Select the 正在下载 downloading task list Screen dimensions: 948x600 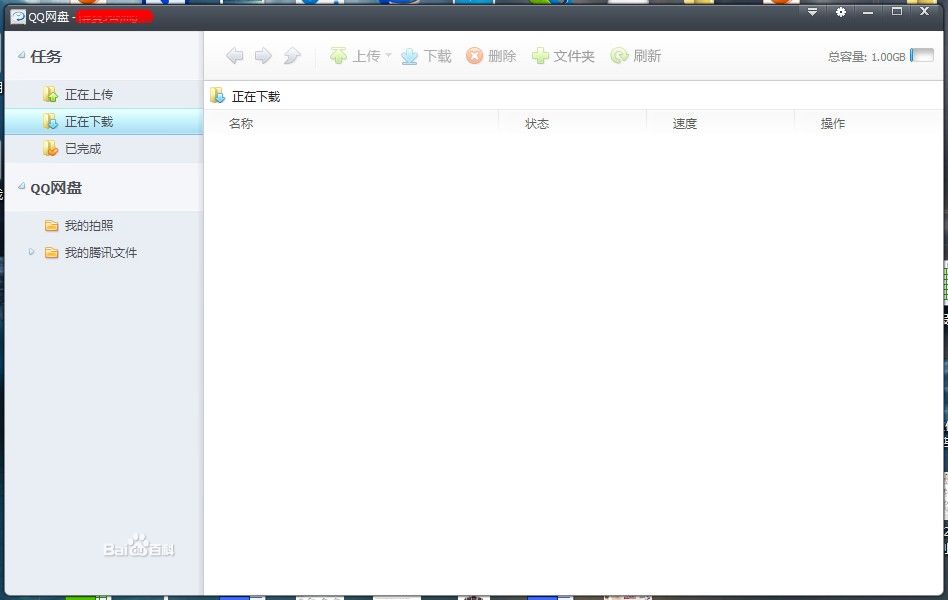click(88, 122)
